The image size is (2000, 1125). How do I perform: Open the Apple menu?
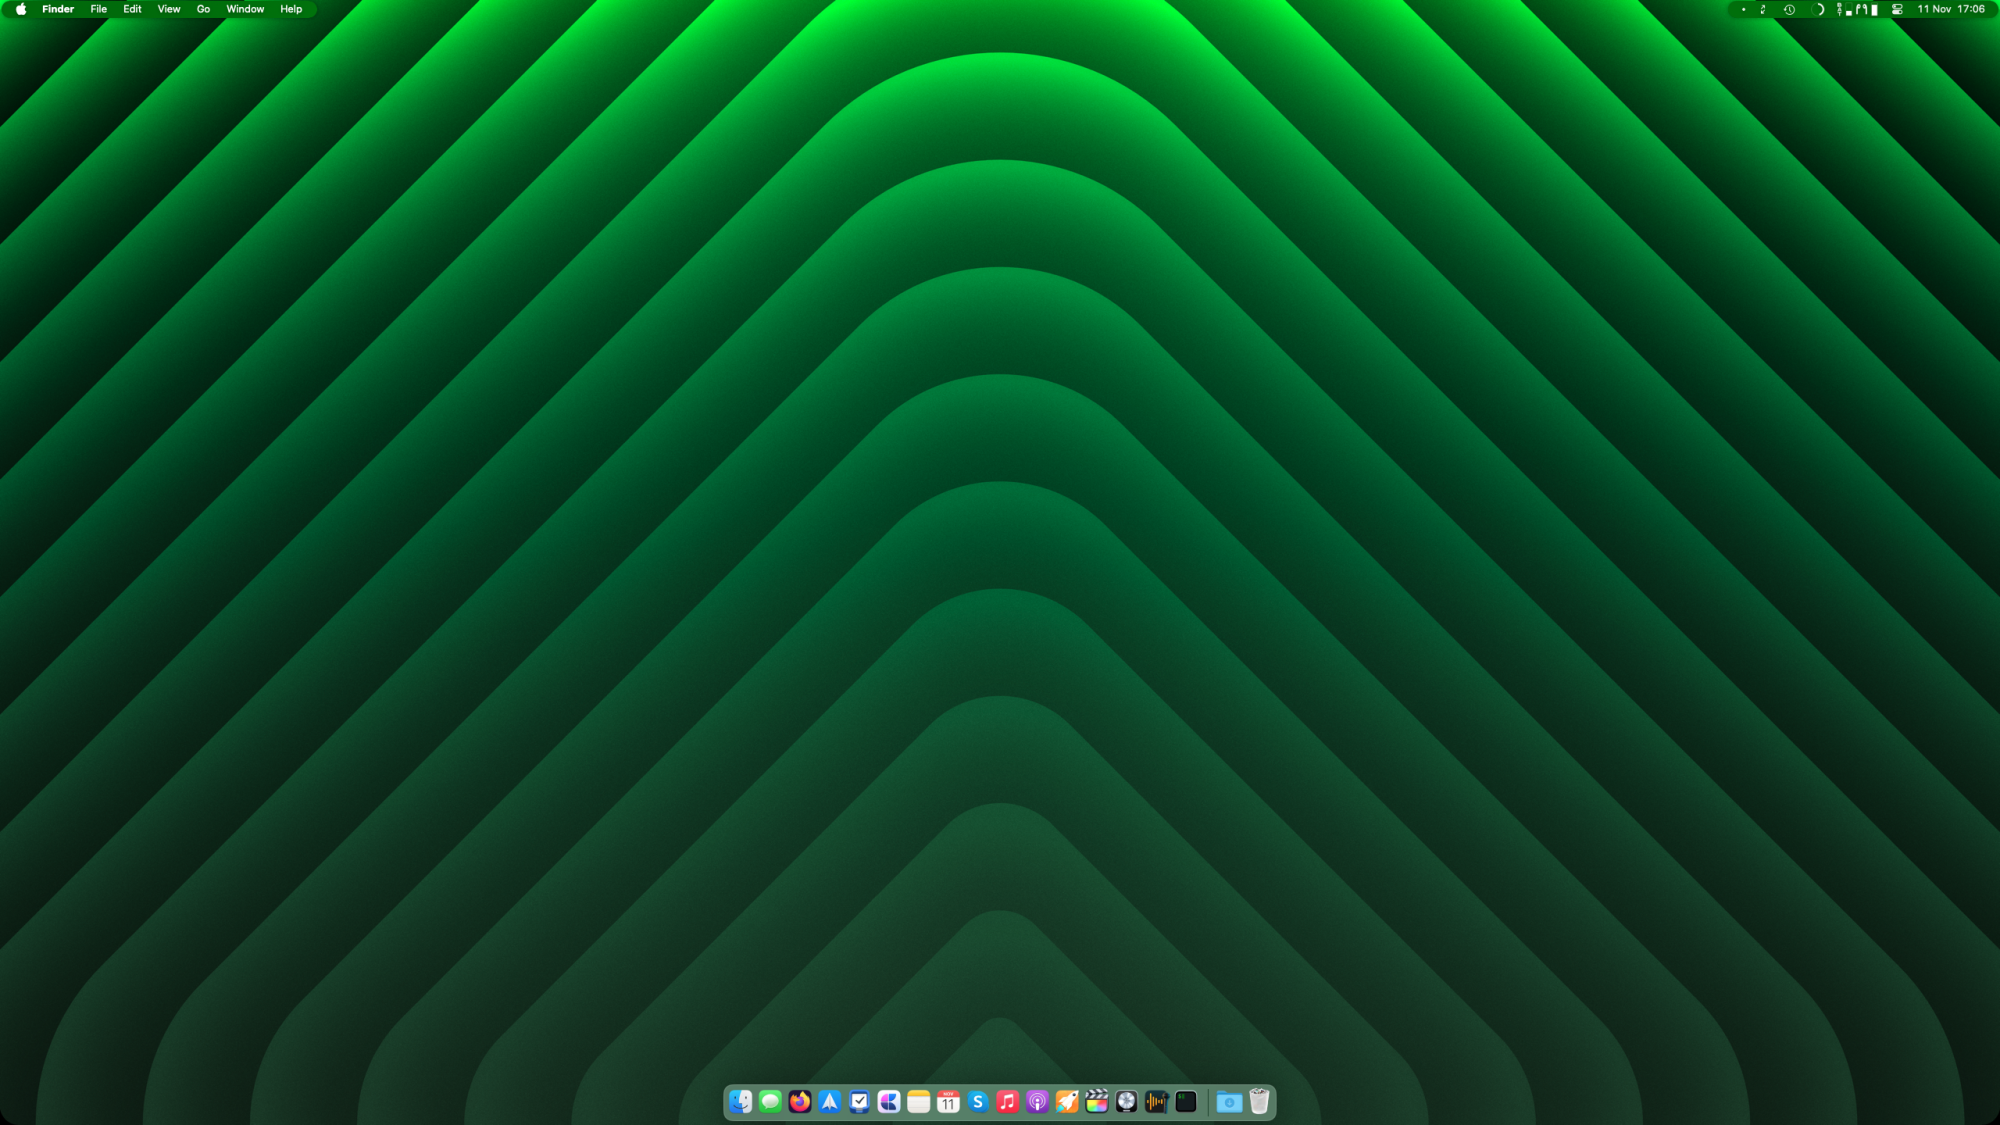pos(21,9)
